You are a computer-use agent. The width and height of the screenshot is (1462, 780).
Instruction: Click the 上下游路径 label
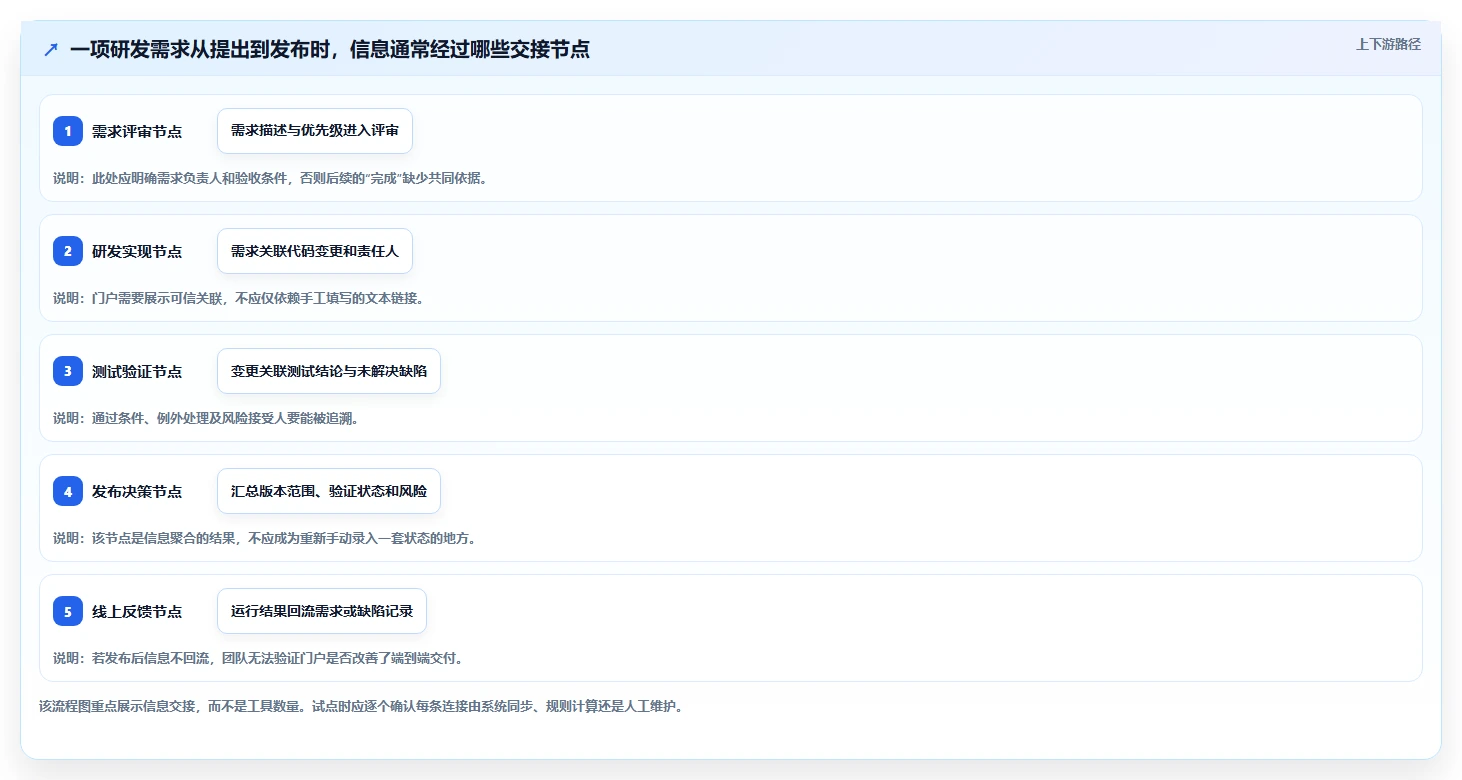[1388, 44]
